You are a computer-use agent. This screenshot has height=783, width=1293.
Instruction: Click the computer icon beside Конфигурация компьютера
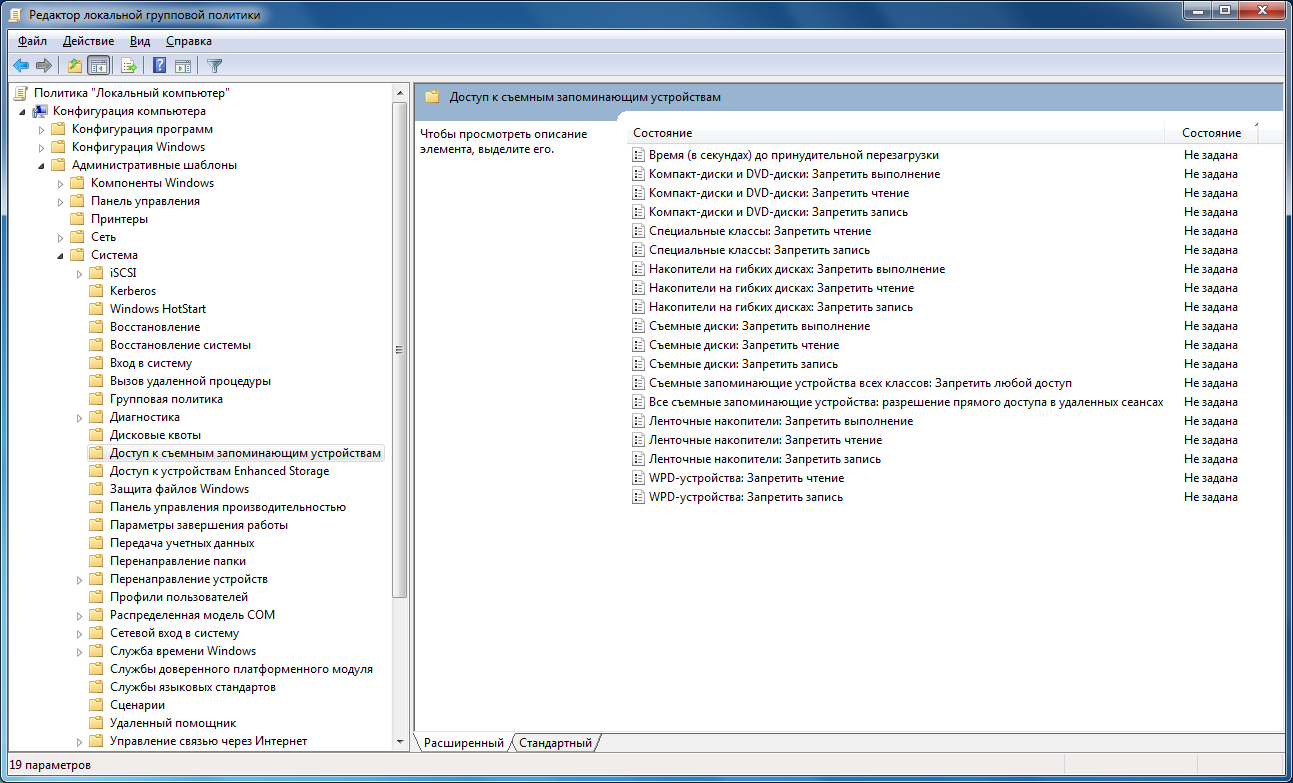tap(40, 111)
